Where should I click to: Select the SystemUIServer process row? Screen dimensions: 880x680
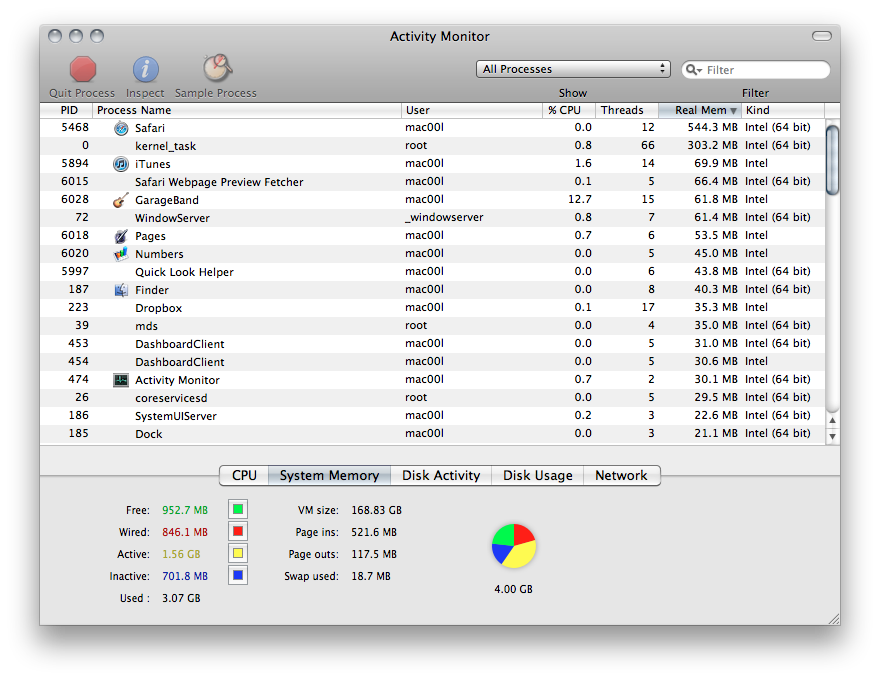(x=432, y=416)
